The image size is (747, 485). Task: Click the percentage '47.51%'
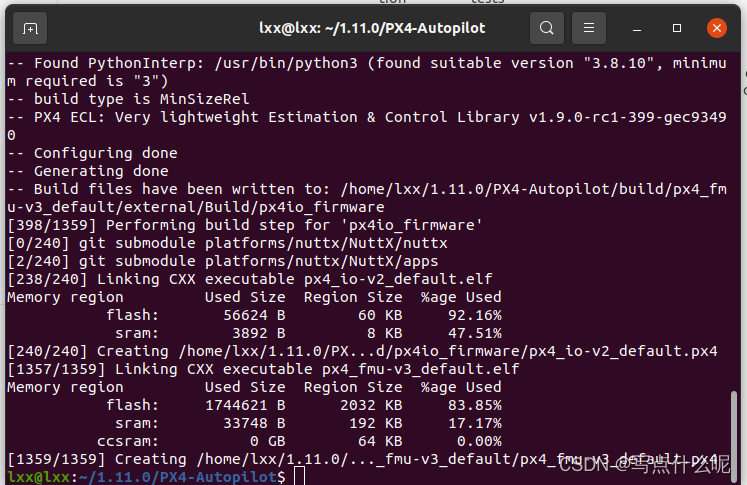pyautogui.click(x=474, y=333)
